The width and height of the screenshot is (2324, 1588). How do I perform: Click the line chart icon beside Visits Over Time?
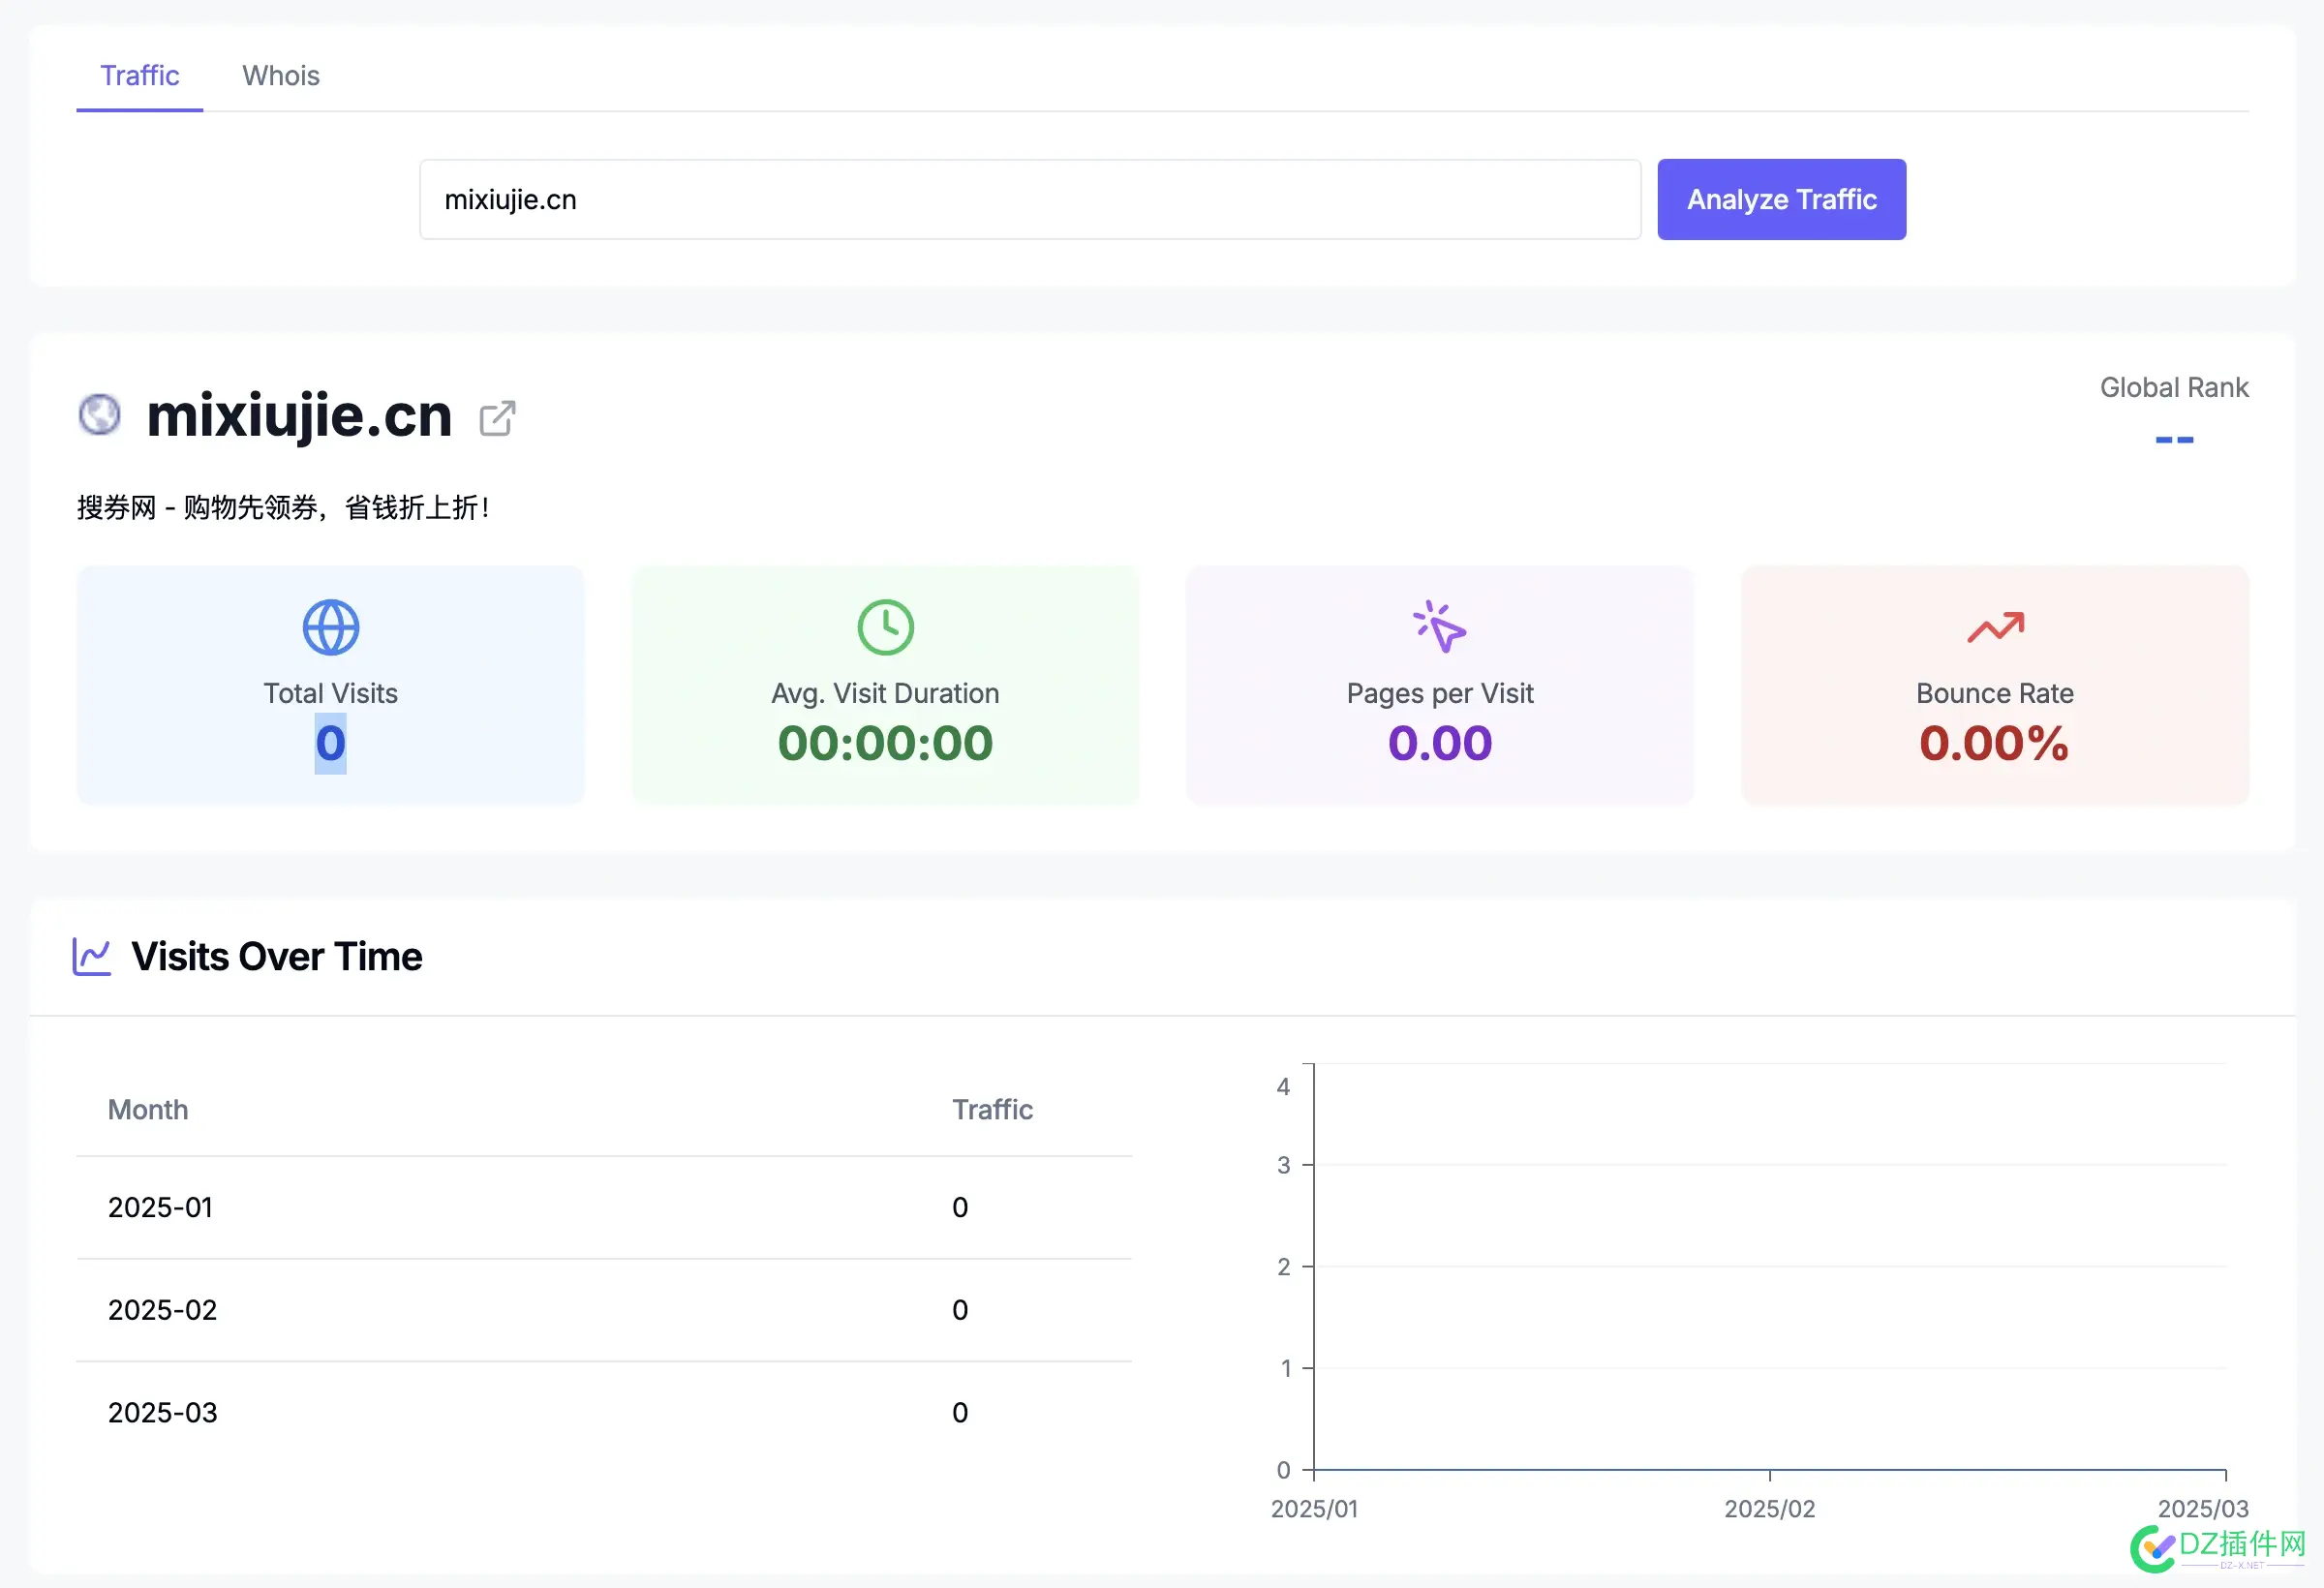tap(92, 956)
